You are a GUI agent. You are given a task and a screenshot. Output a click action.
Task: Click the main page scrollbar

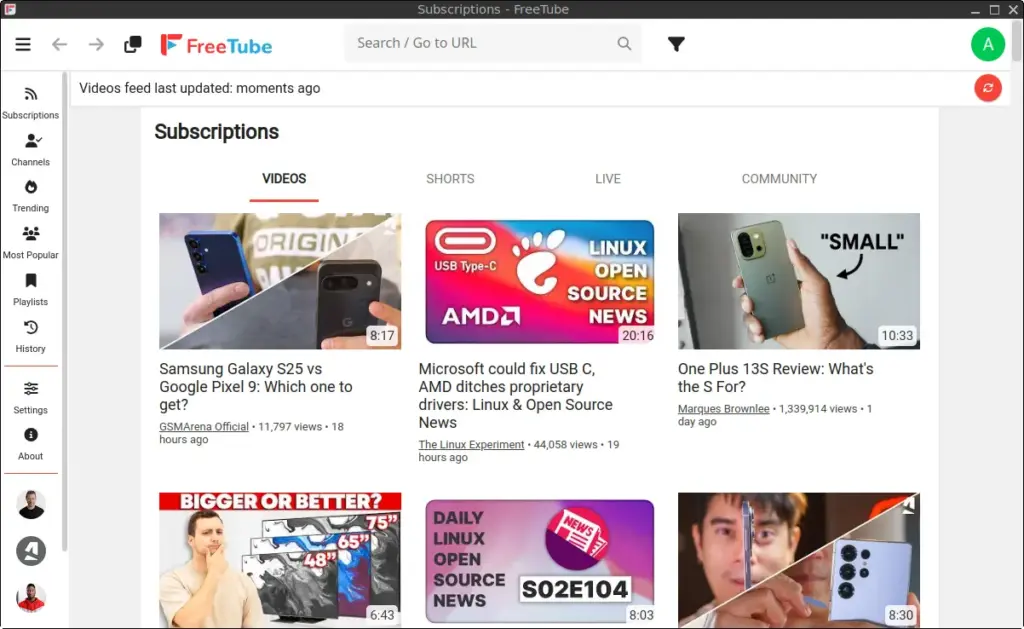(1016, 40)
